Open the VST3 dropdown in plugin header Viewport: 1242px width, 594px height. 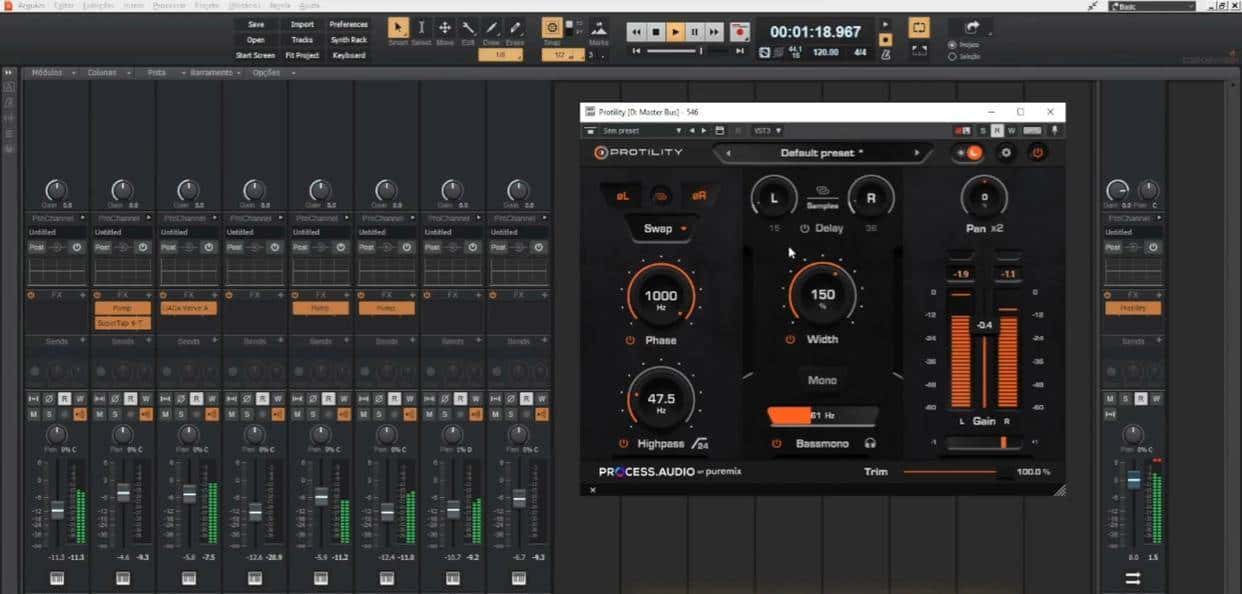coord(769,130)
